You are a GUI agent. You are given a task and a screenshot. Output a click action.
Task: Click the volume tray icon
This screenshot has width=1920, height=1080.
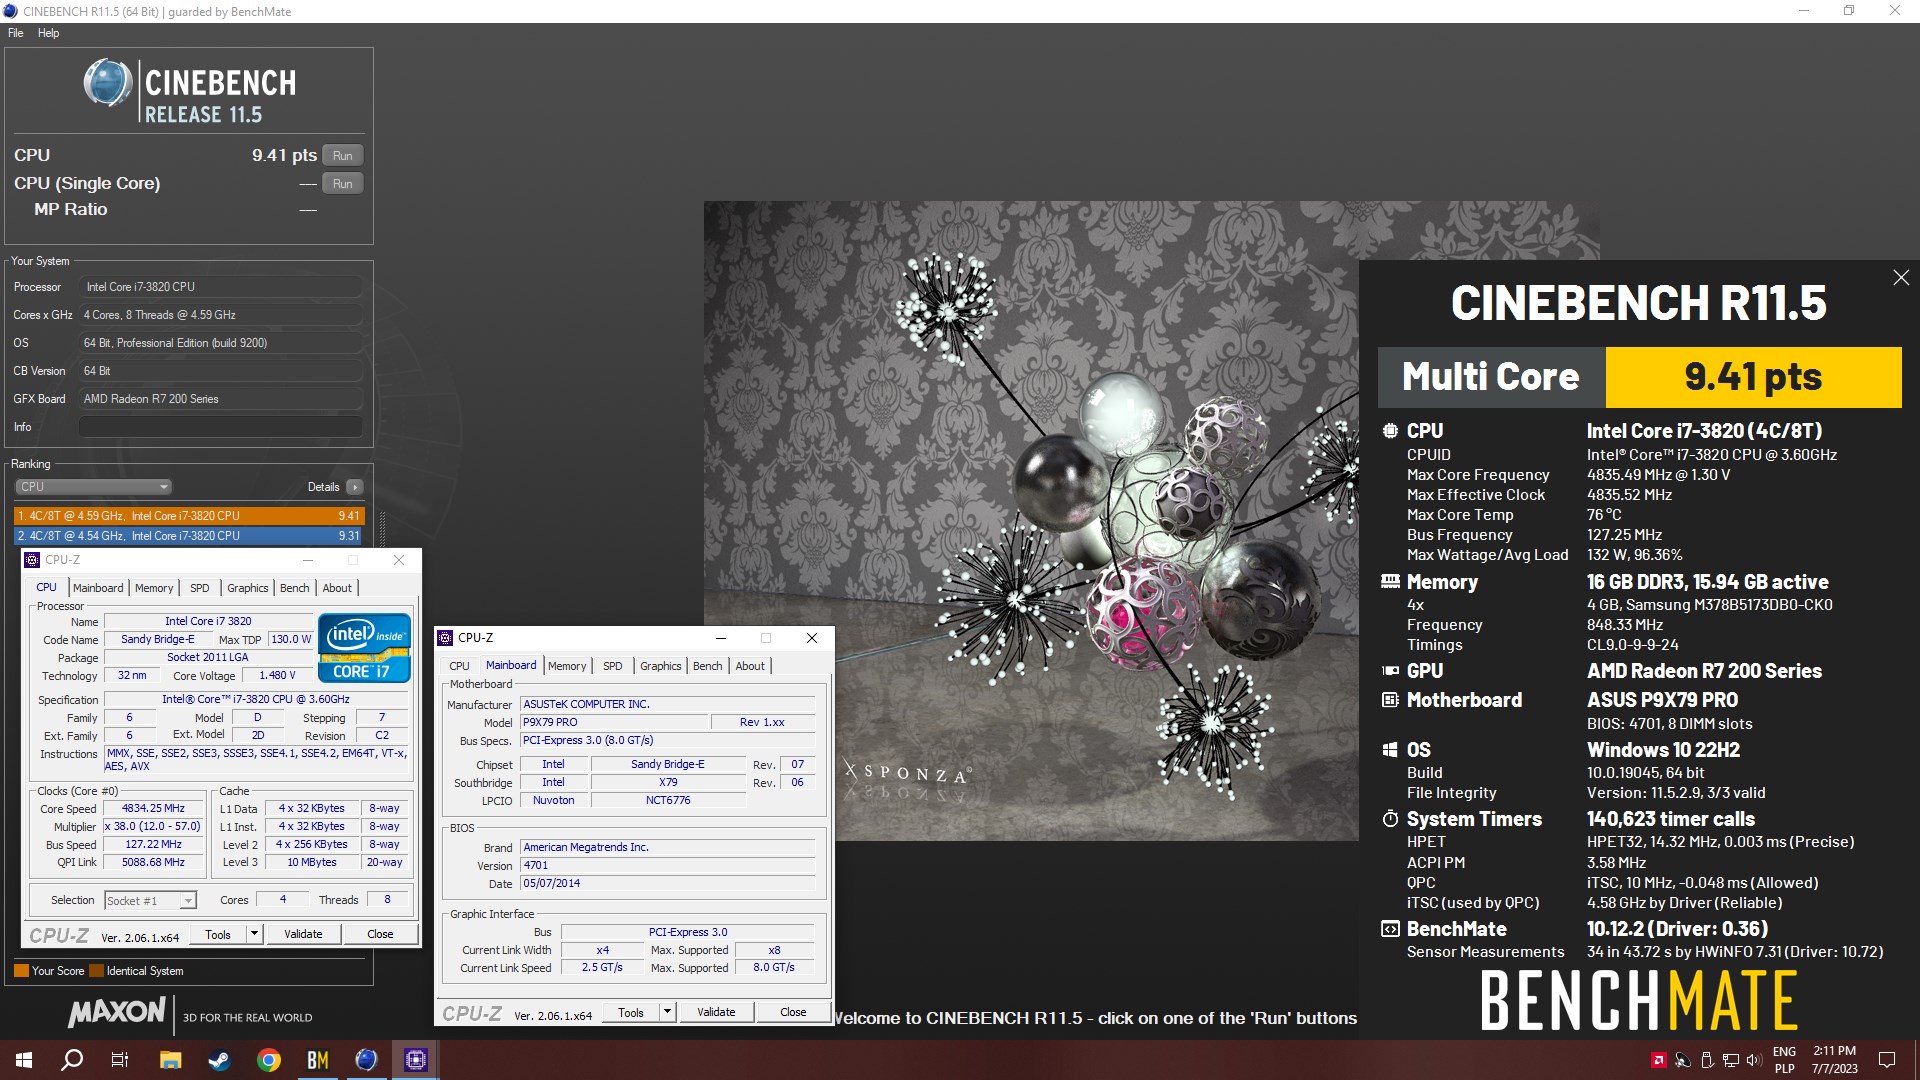coord(1755,1060)
